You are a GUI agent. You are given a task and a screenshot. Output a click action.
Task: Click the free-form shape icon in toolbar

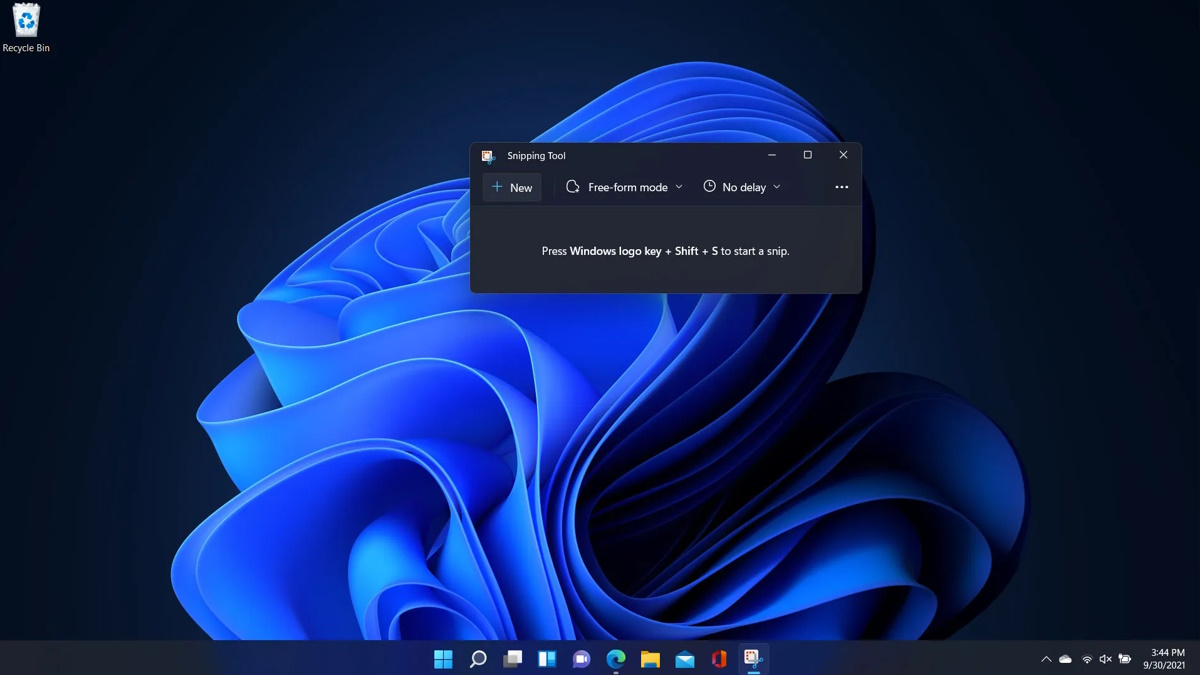[x=573, y=187]
